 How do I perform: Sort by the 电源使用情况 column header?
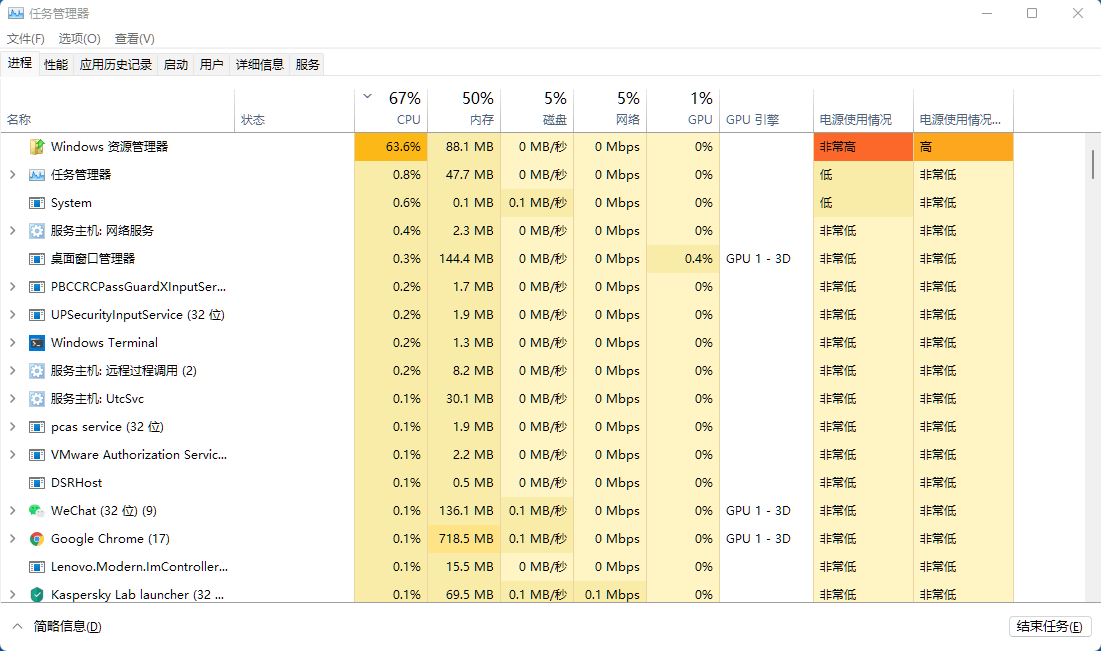[x=864, y=110]
